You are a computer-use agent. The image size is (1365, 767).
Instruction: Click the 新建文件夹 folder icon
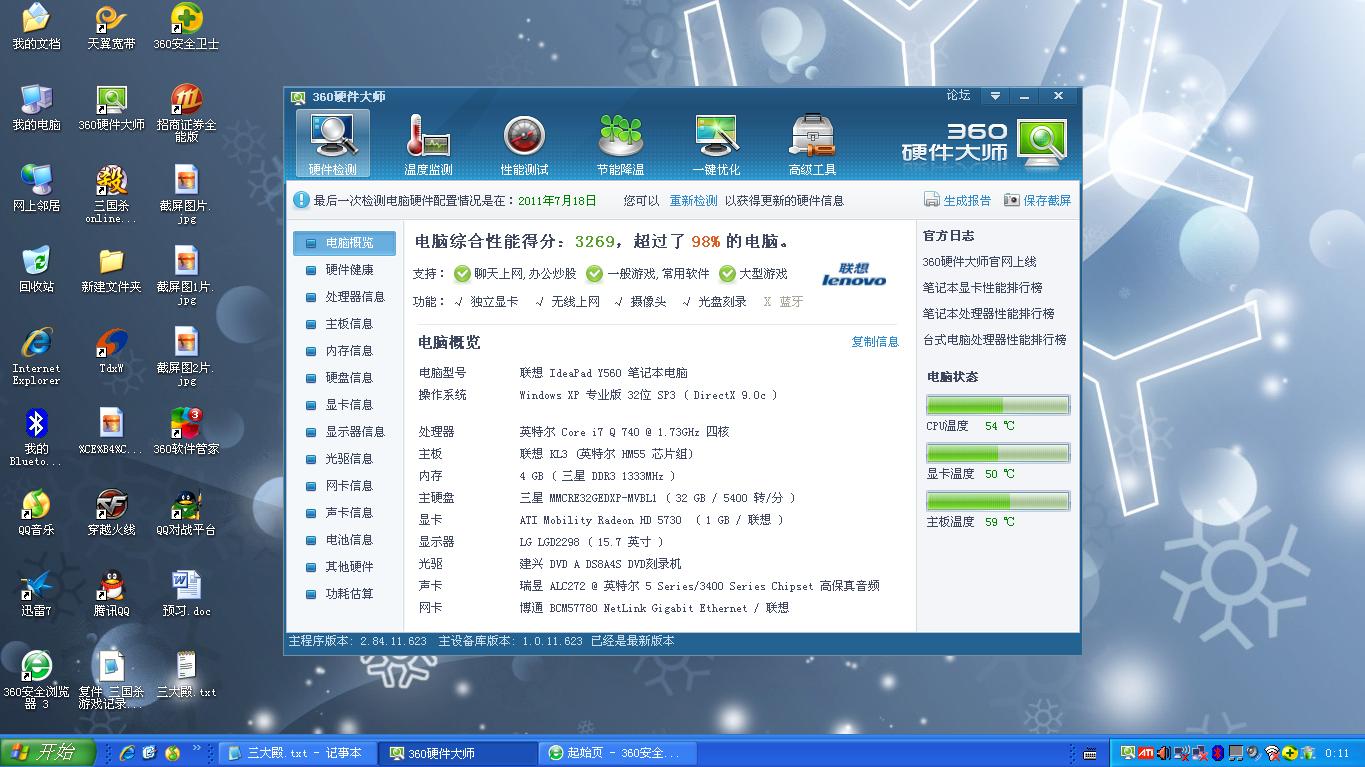coord(111,270)
